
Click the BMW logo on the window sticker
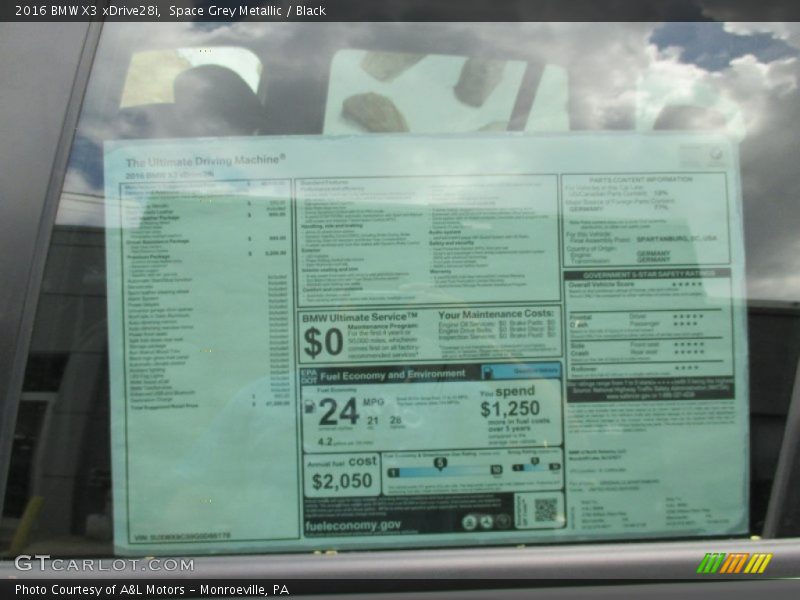click(714, 155)
